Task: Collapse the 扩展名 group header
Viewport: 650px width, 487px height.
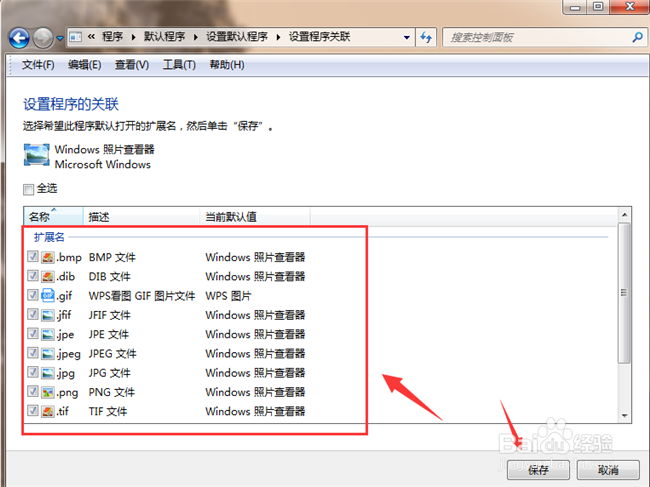Action: tap(49, 237)
